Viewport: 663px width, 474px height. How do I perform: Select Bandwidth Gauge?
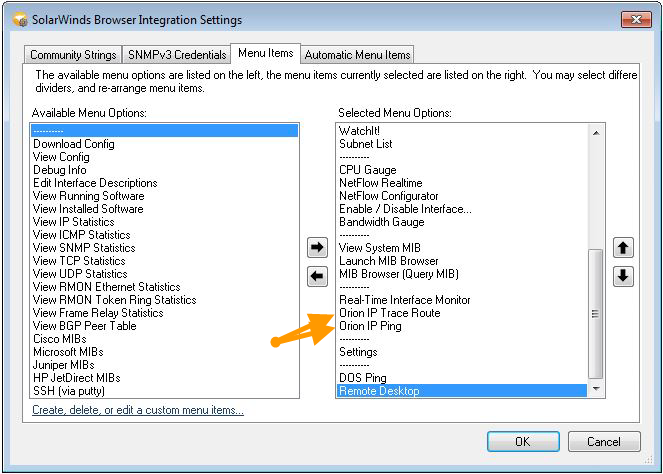coord(462,222)
